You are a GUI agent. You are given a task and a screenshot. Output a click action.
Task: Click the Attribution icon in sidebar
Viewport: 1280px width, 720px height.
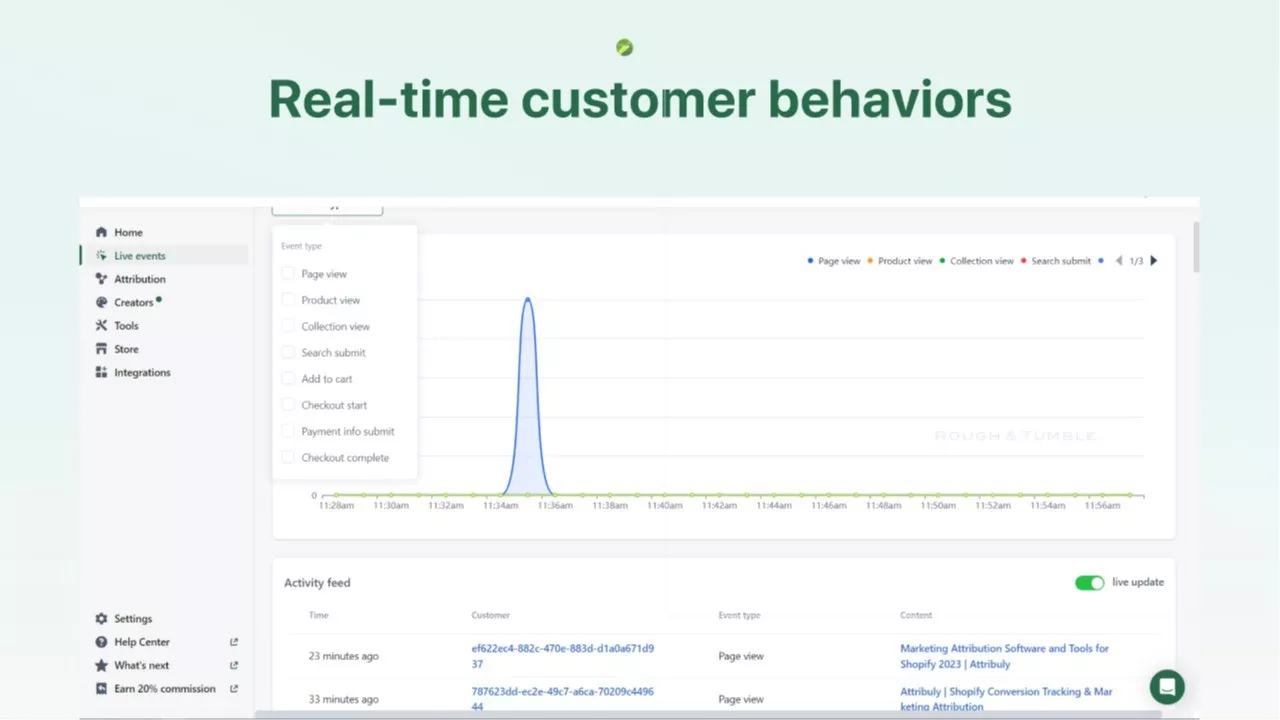(101, 279)
